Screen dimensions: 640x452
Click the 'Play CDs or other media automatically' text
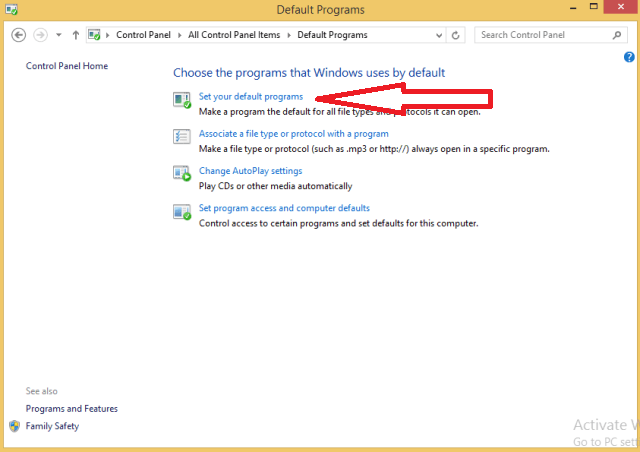coord(275,186)
